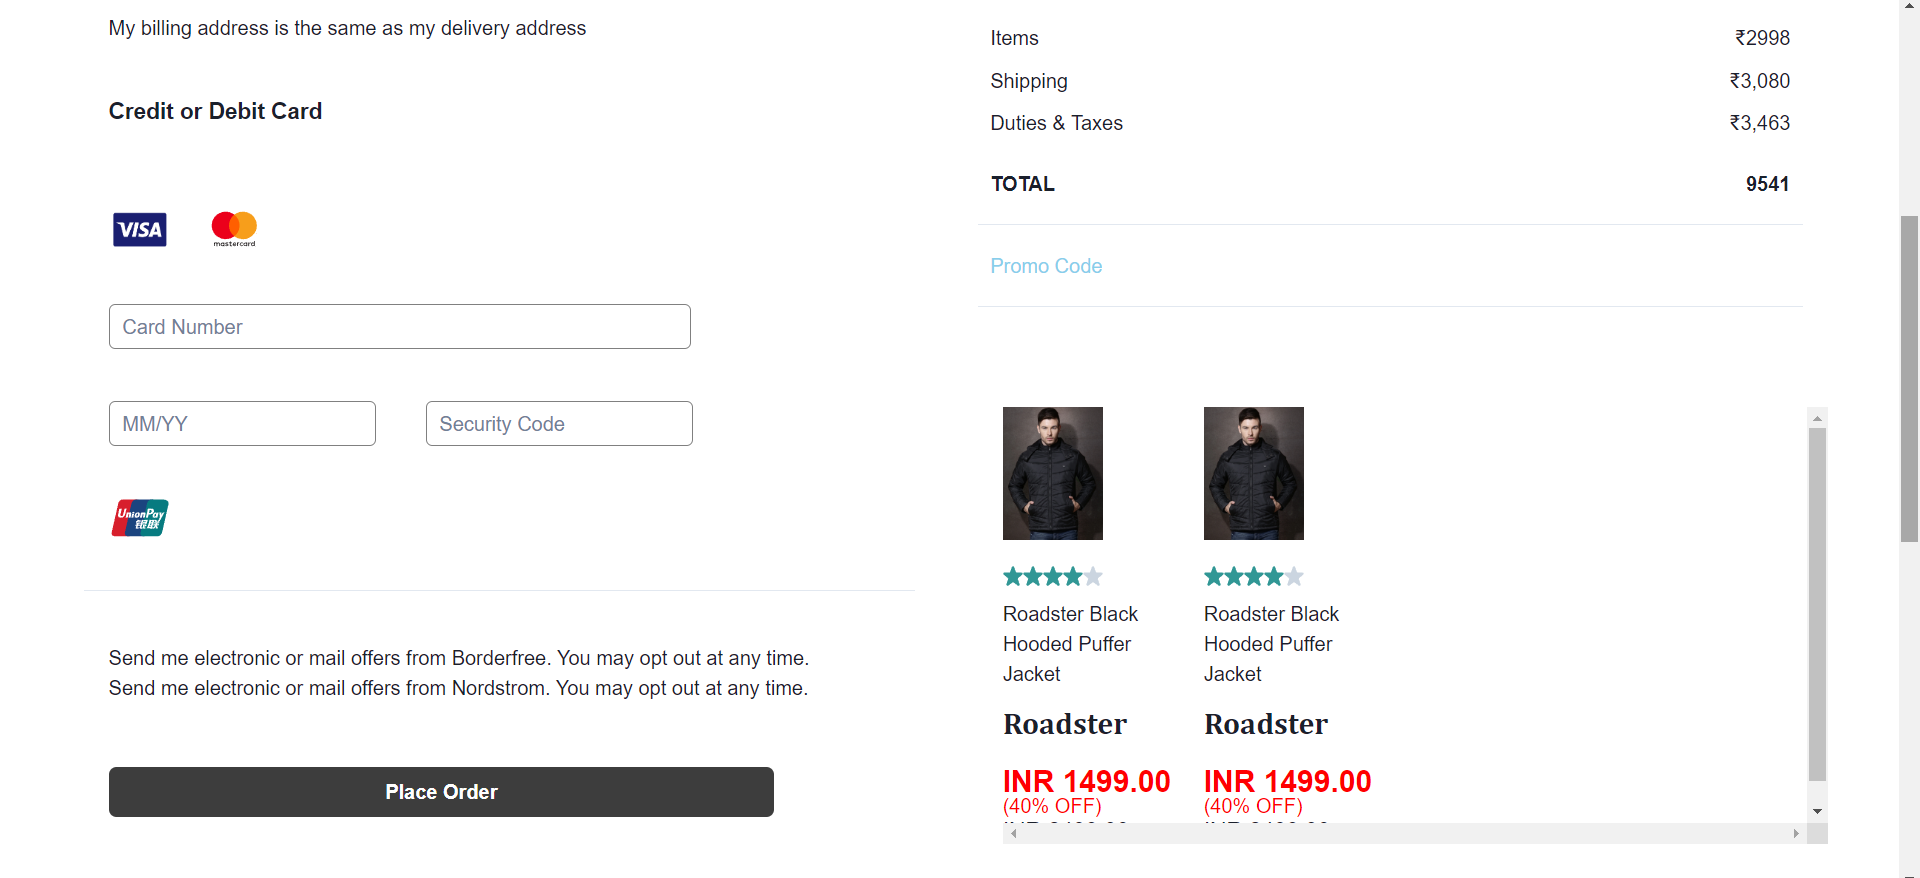Click into the MM/YY expiry field
The height and width of the screenshot is (878, 1920).
242,424
